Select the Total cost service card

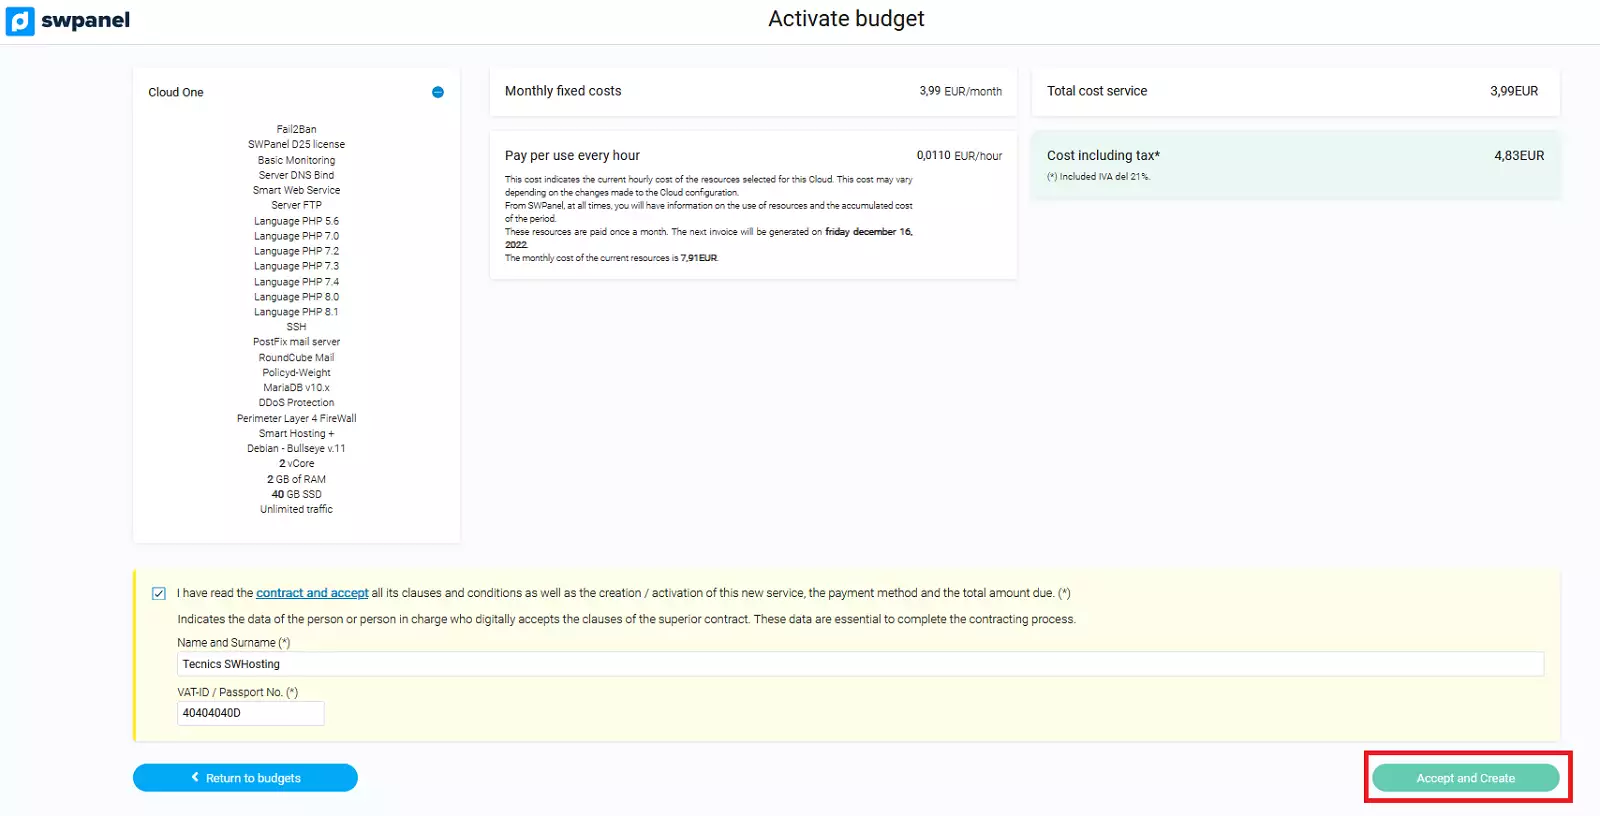coord(1294,91)
